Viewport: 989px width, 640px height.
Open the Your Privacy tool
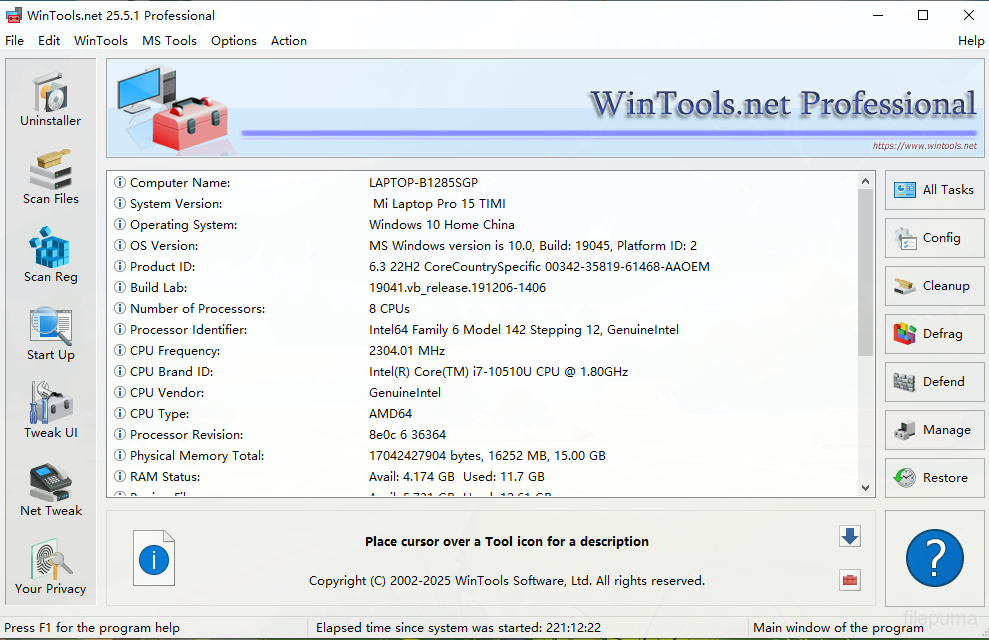(x=50, y=567)
